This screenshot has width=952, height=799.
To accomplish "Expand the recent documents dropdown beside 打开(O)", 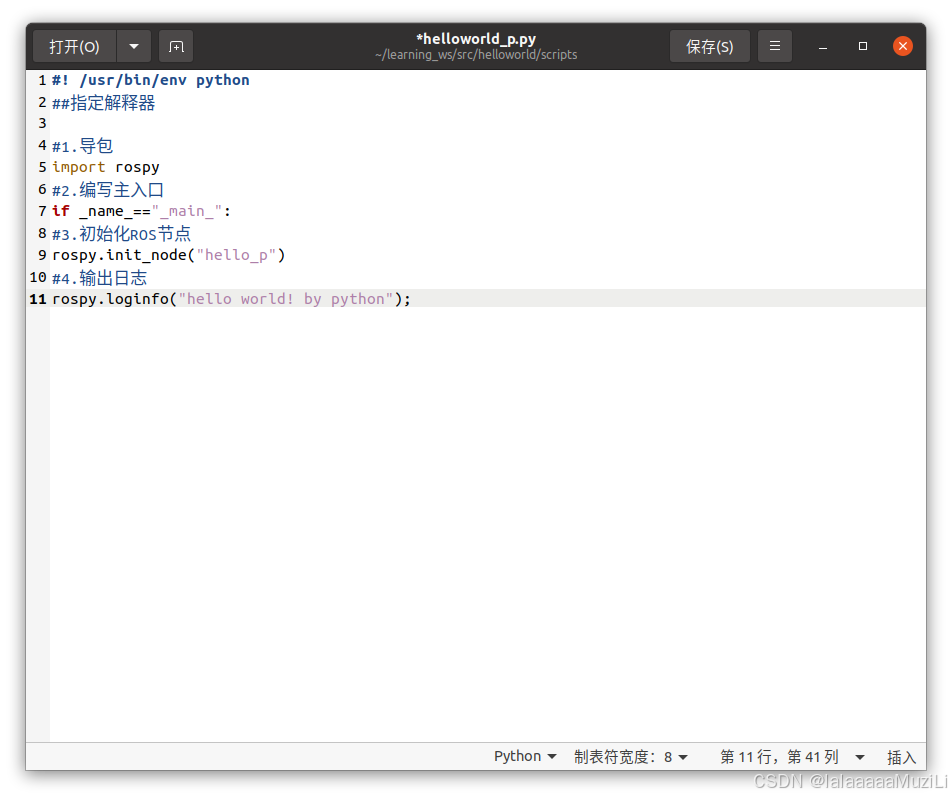I will (133, 46).
